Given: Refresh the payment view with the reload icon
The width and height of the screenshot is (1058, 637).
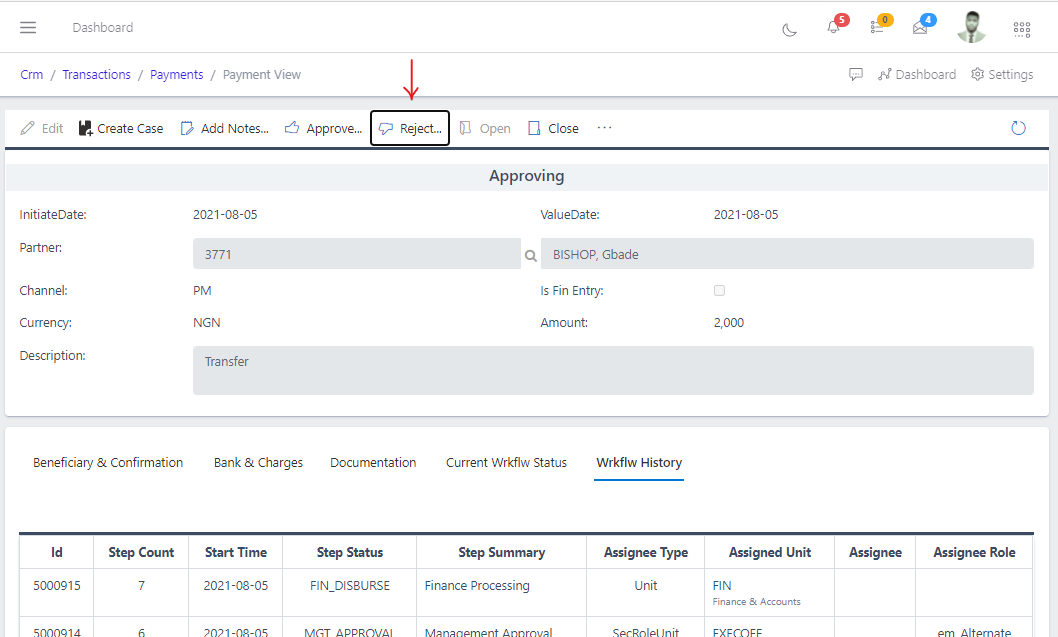Looking at the screenshot, I should 1018,127.
